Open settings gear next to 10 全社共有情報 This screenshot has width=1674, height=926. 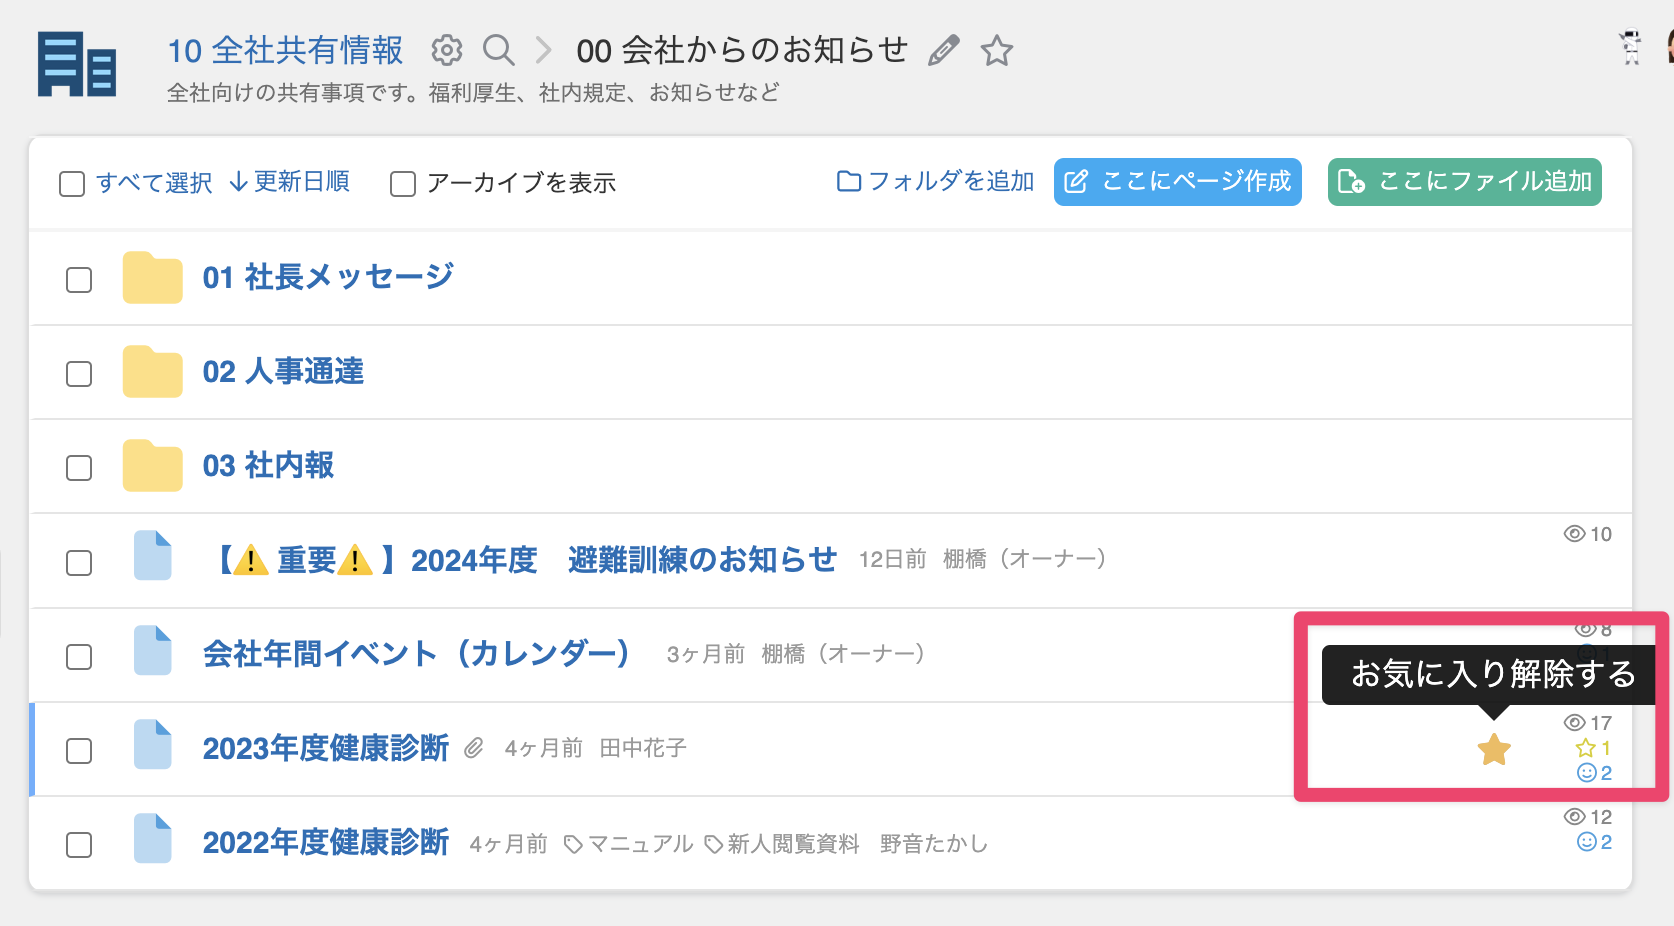(x=446, y=50)
